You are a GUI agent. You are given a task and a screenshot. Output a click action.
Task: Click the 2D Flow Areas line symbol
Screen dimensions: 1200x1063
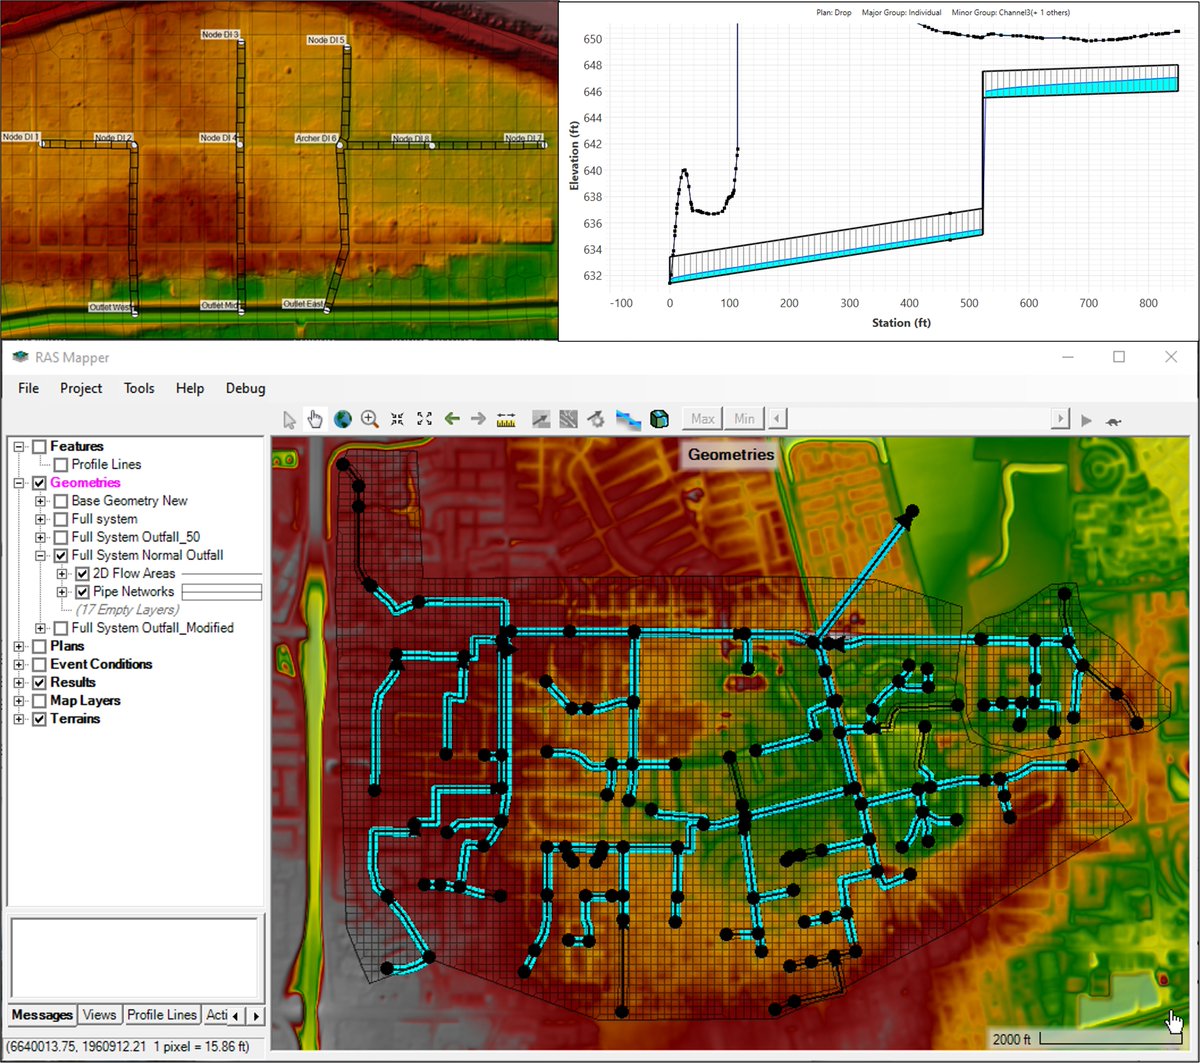click(221, 574)
